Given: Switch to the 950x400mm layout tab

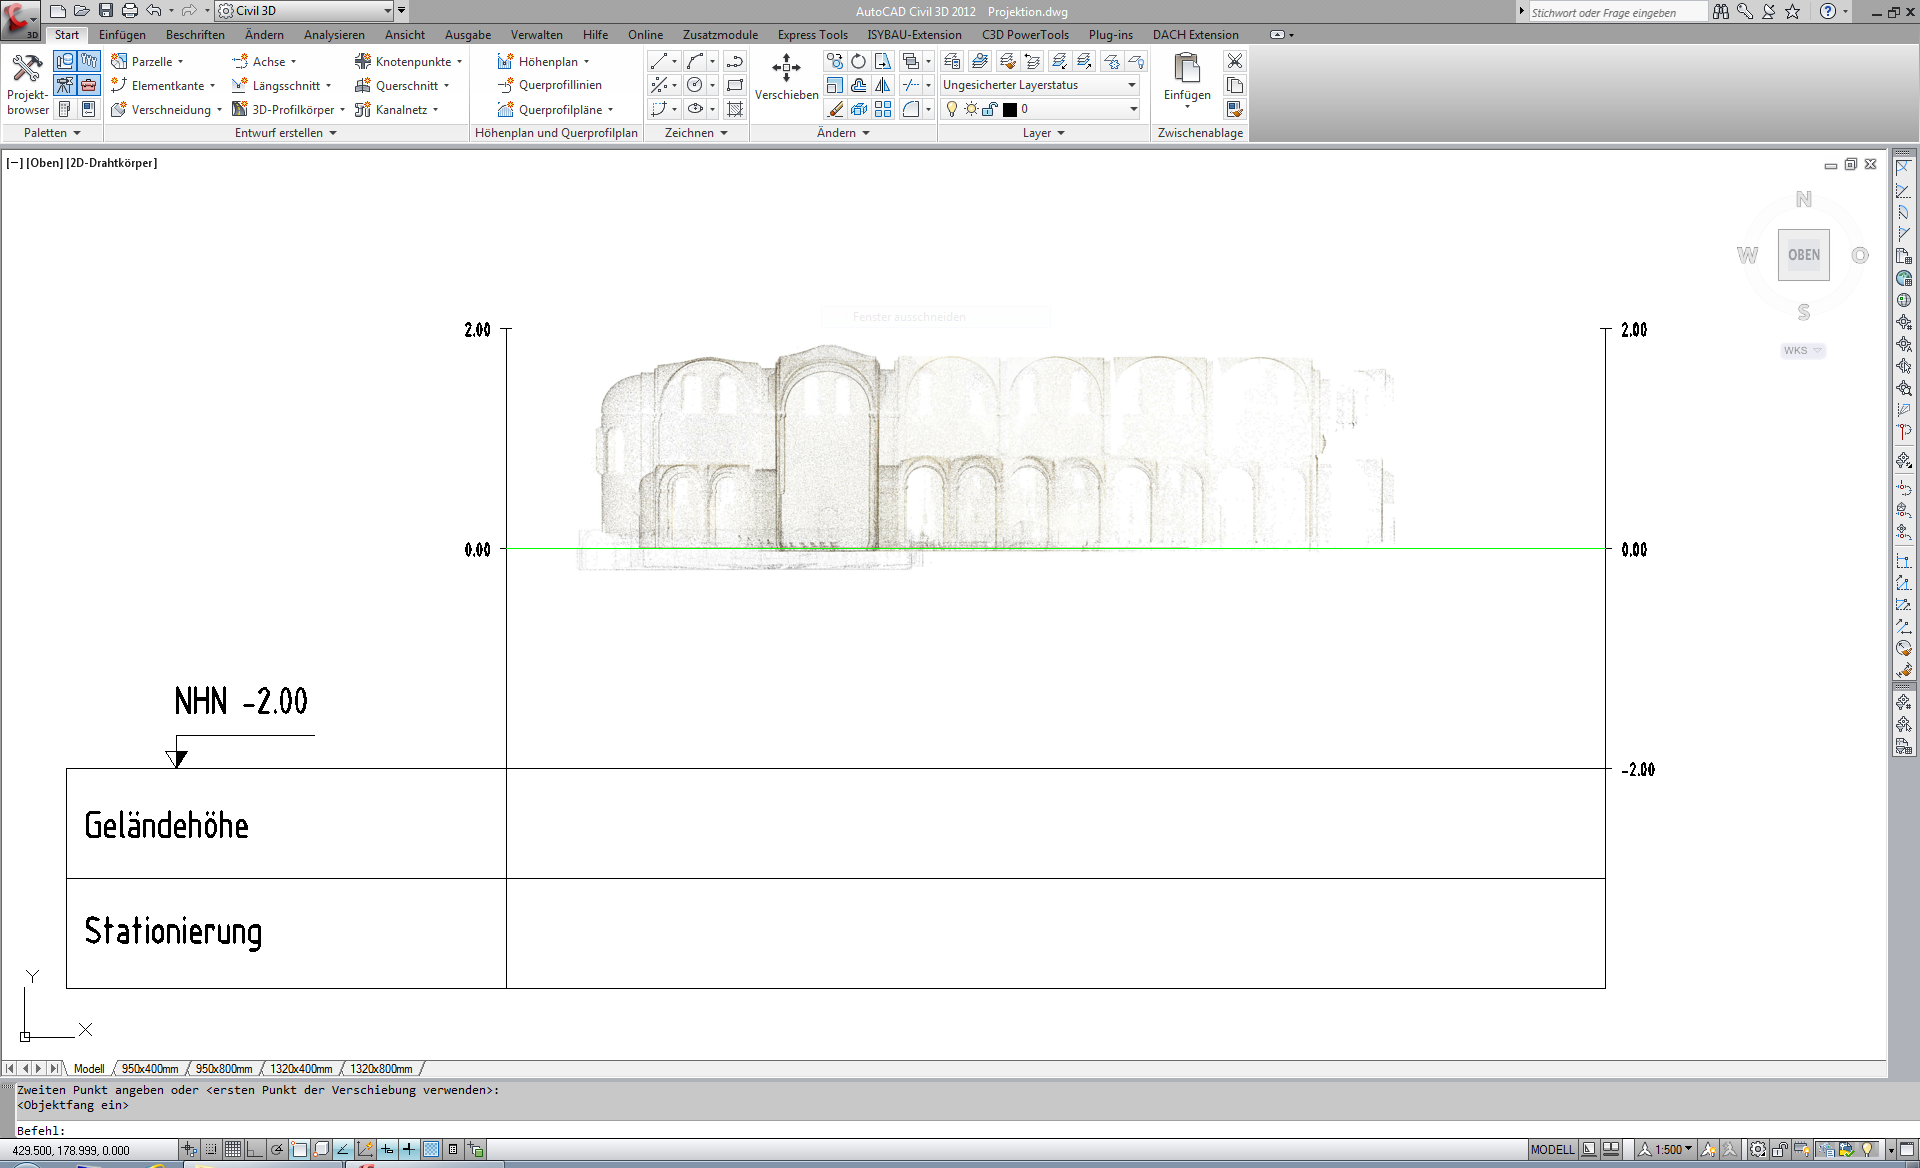Looking at the screenshot, I should [x=150, y=1069].
